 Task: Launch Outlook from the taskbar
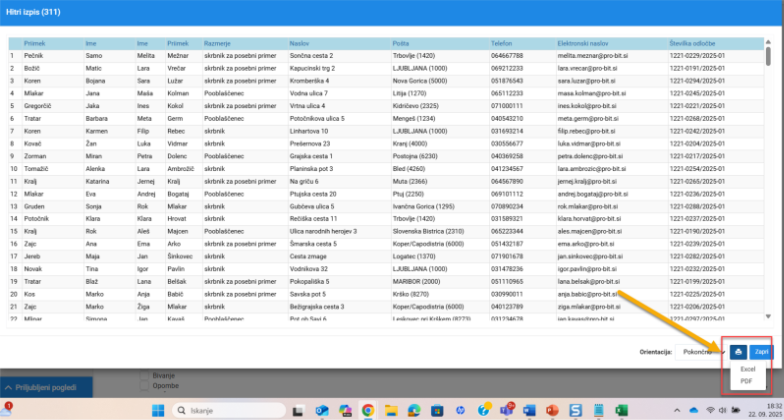[322, 410]
